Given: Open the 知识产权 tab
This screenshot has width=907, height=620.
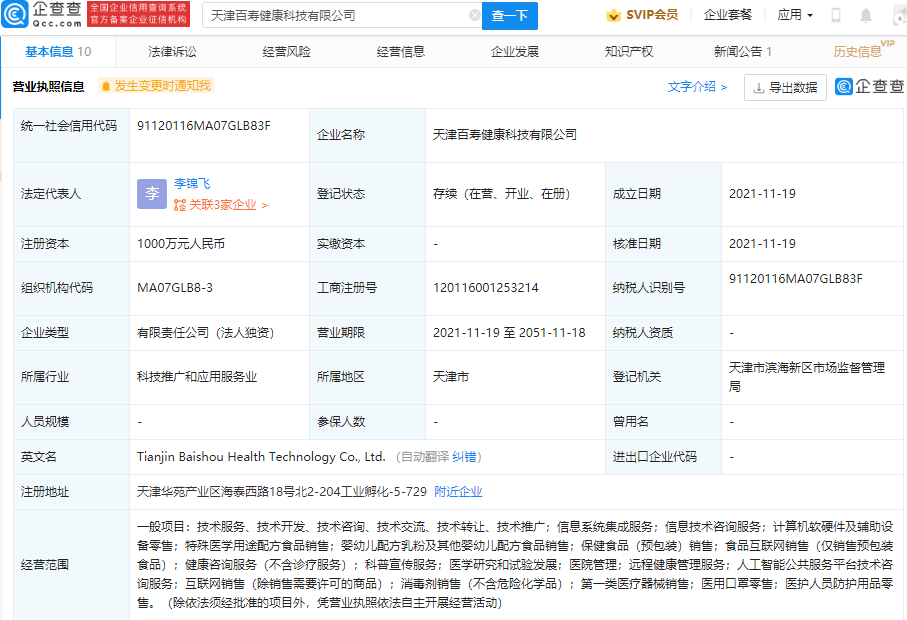Looking at the screenshot, I should 629,51.
